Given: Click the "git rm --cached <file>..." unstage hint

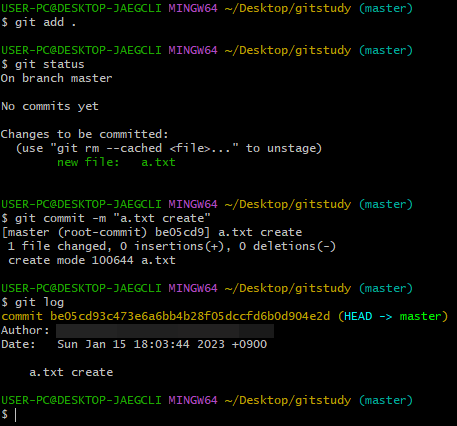Looking at the screenshot, I should 169,148.
